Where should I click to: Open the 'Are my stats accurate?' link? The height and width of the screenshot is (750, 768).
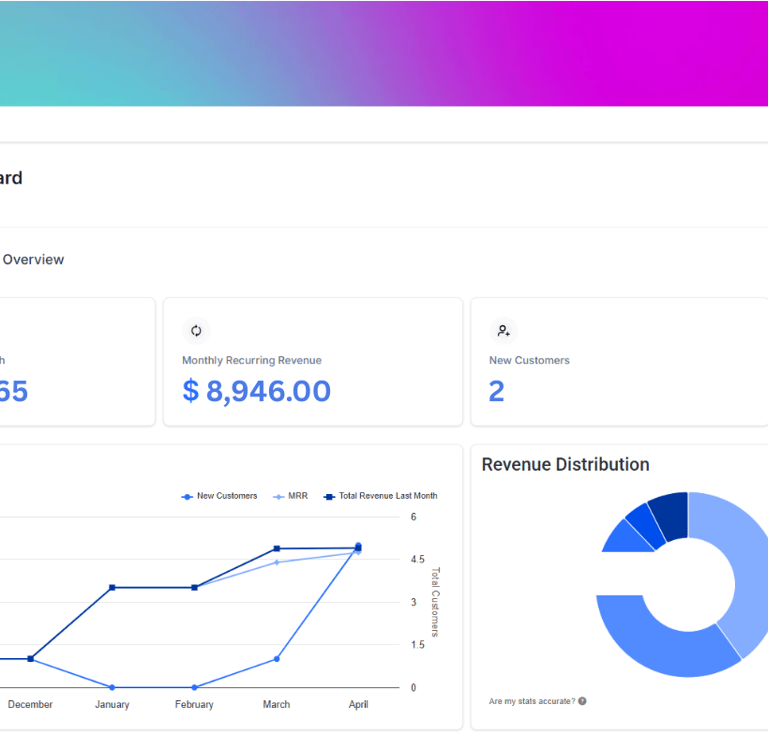tap(532, 701)
